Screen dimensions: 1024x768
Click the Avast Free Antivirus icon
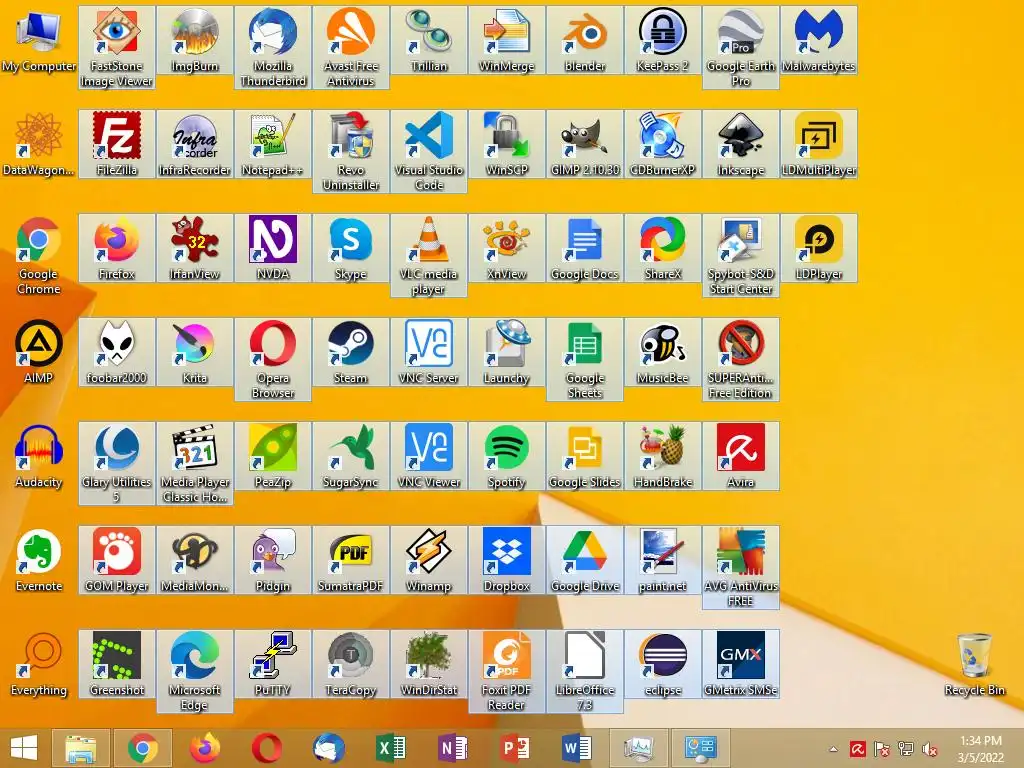coord(351,47)
